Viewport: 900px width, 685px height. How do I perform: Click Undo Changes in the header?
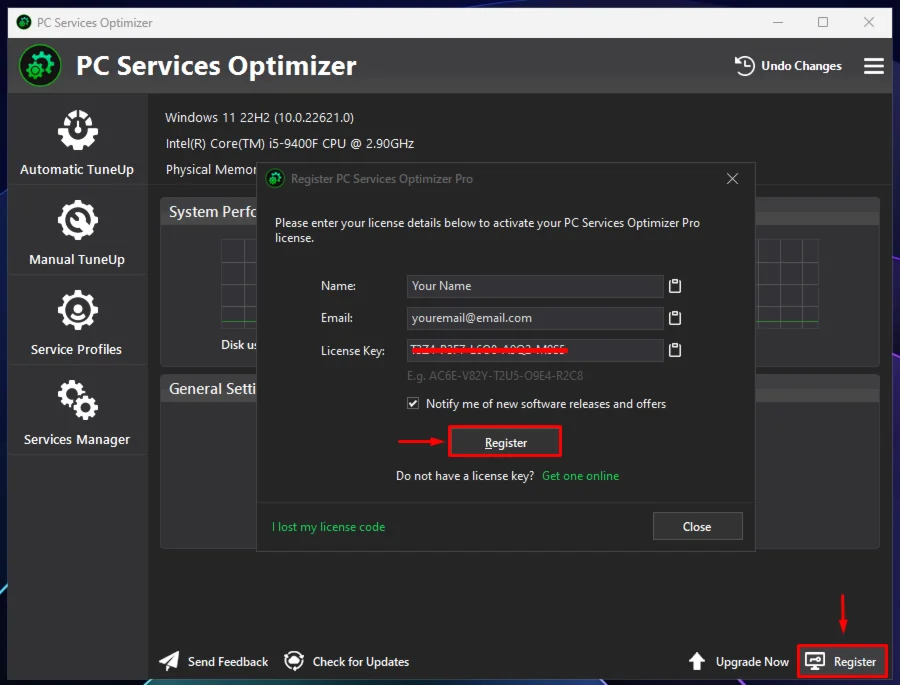point(788,66)
